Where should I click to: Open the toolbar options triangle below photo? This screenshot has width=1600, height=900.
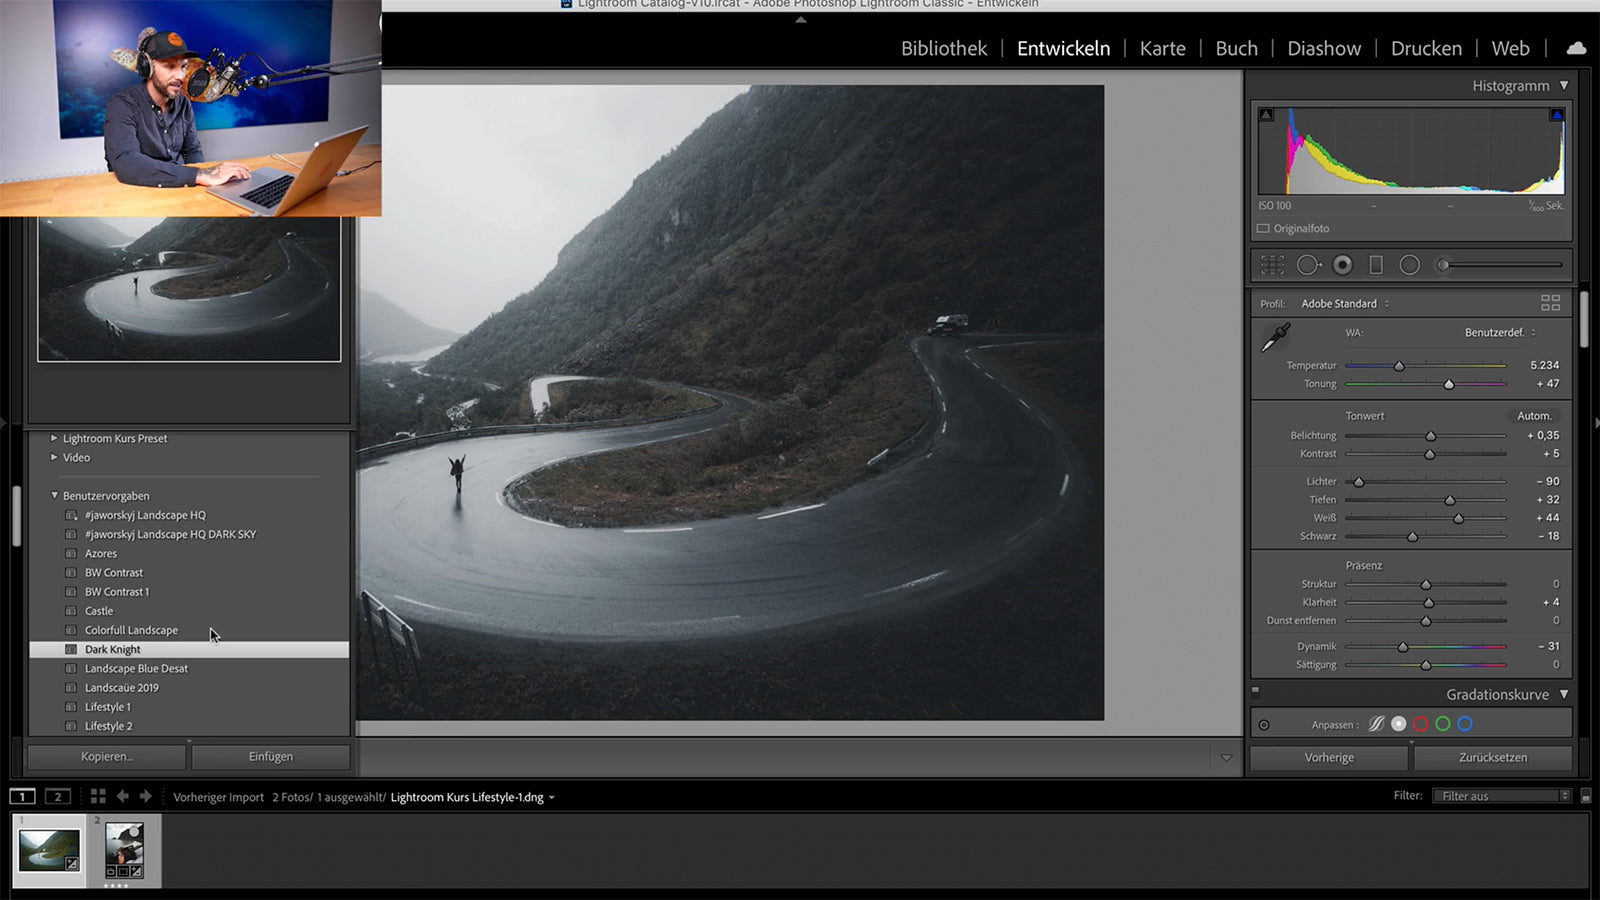(1226, 758)
